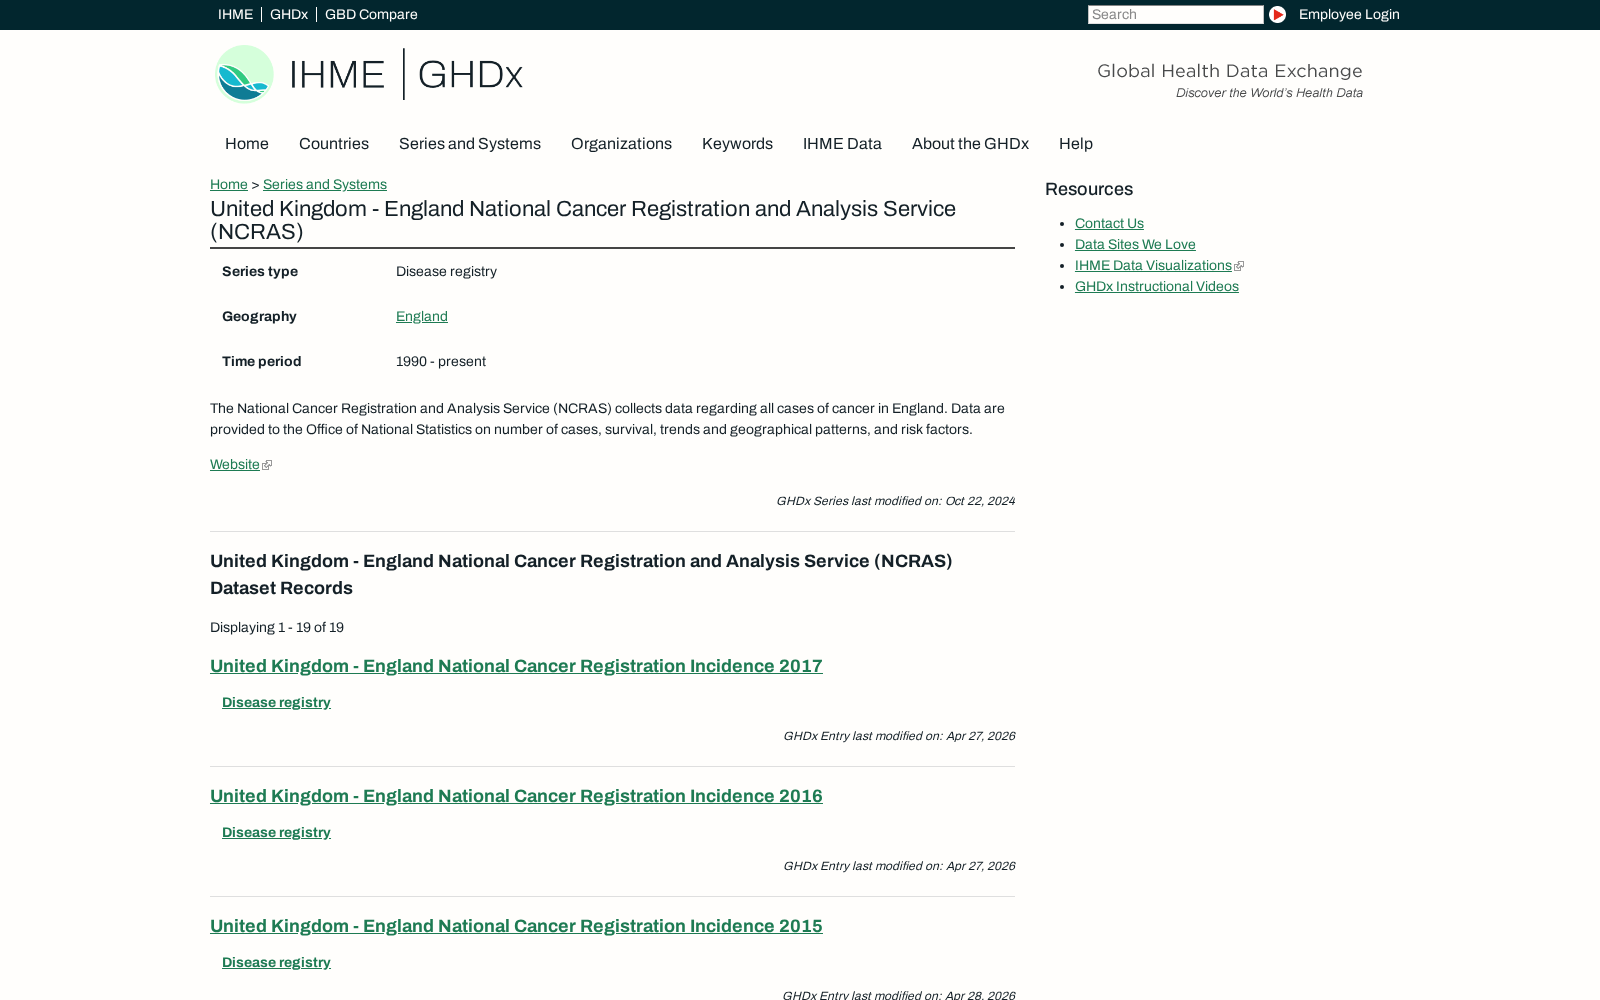
Task: Click 'Displaying 1 - 19 of 19' text
Action: (277, 627)
